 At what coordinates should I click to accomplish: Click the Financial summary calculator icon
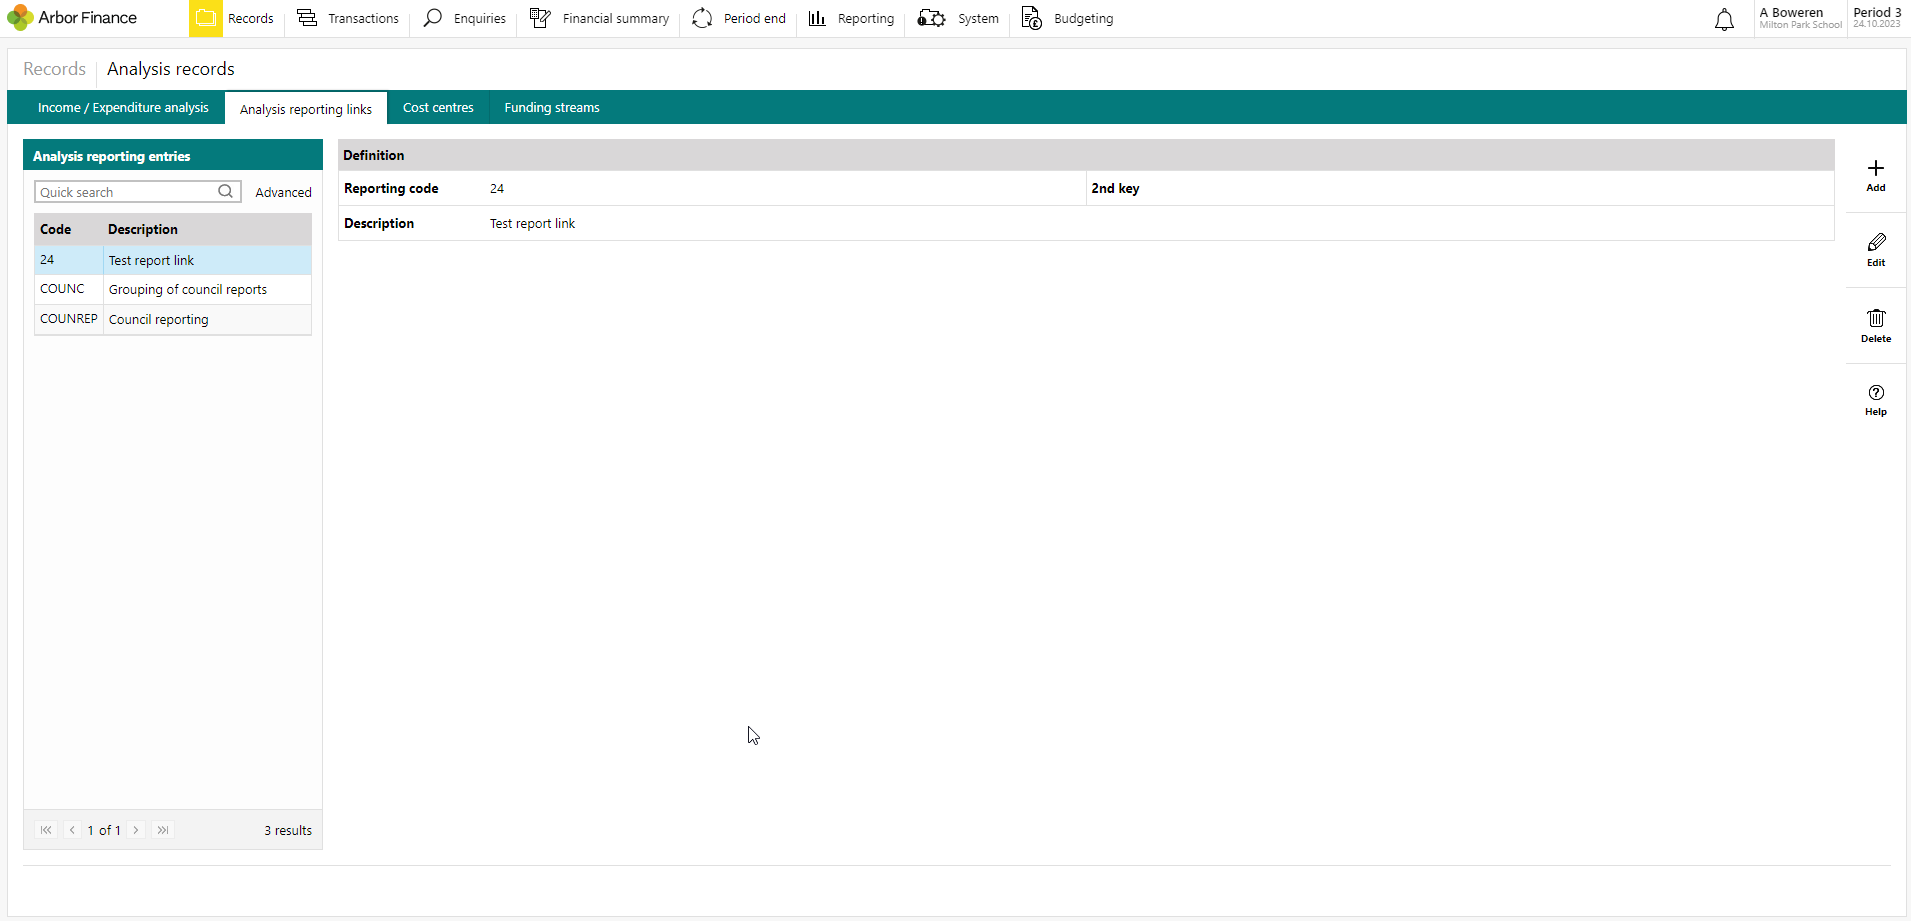[540, 18]
